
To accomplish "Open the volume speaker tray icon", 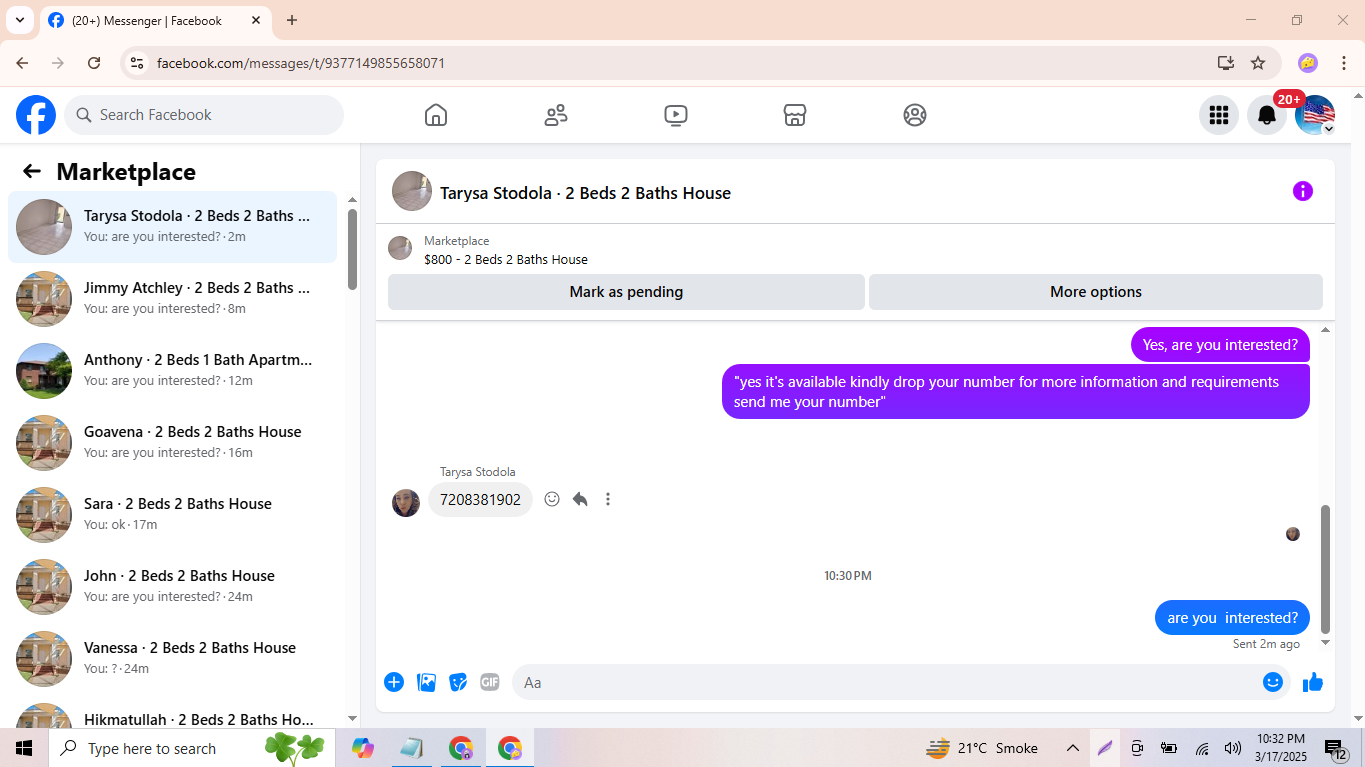I will [x=1233, y=748].
